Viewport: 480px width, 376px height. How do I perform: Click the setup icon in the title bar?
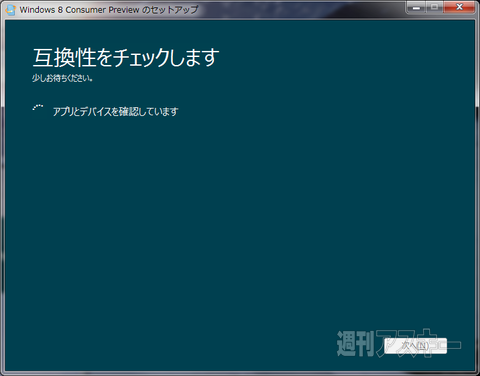pos(11,10)
